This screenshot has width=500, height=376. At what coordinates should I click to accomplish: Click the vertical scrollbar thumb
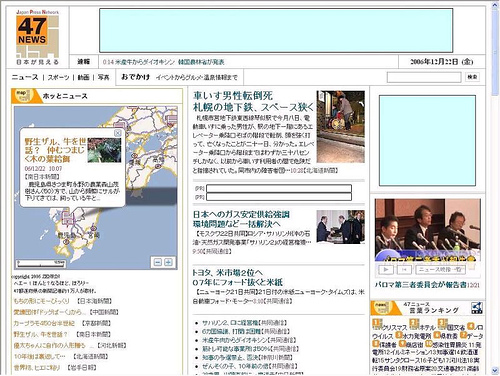tap(495, 52)
